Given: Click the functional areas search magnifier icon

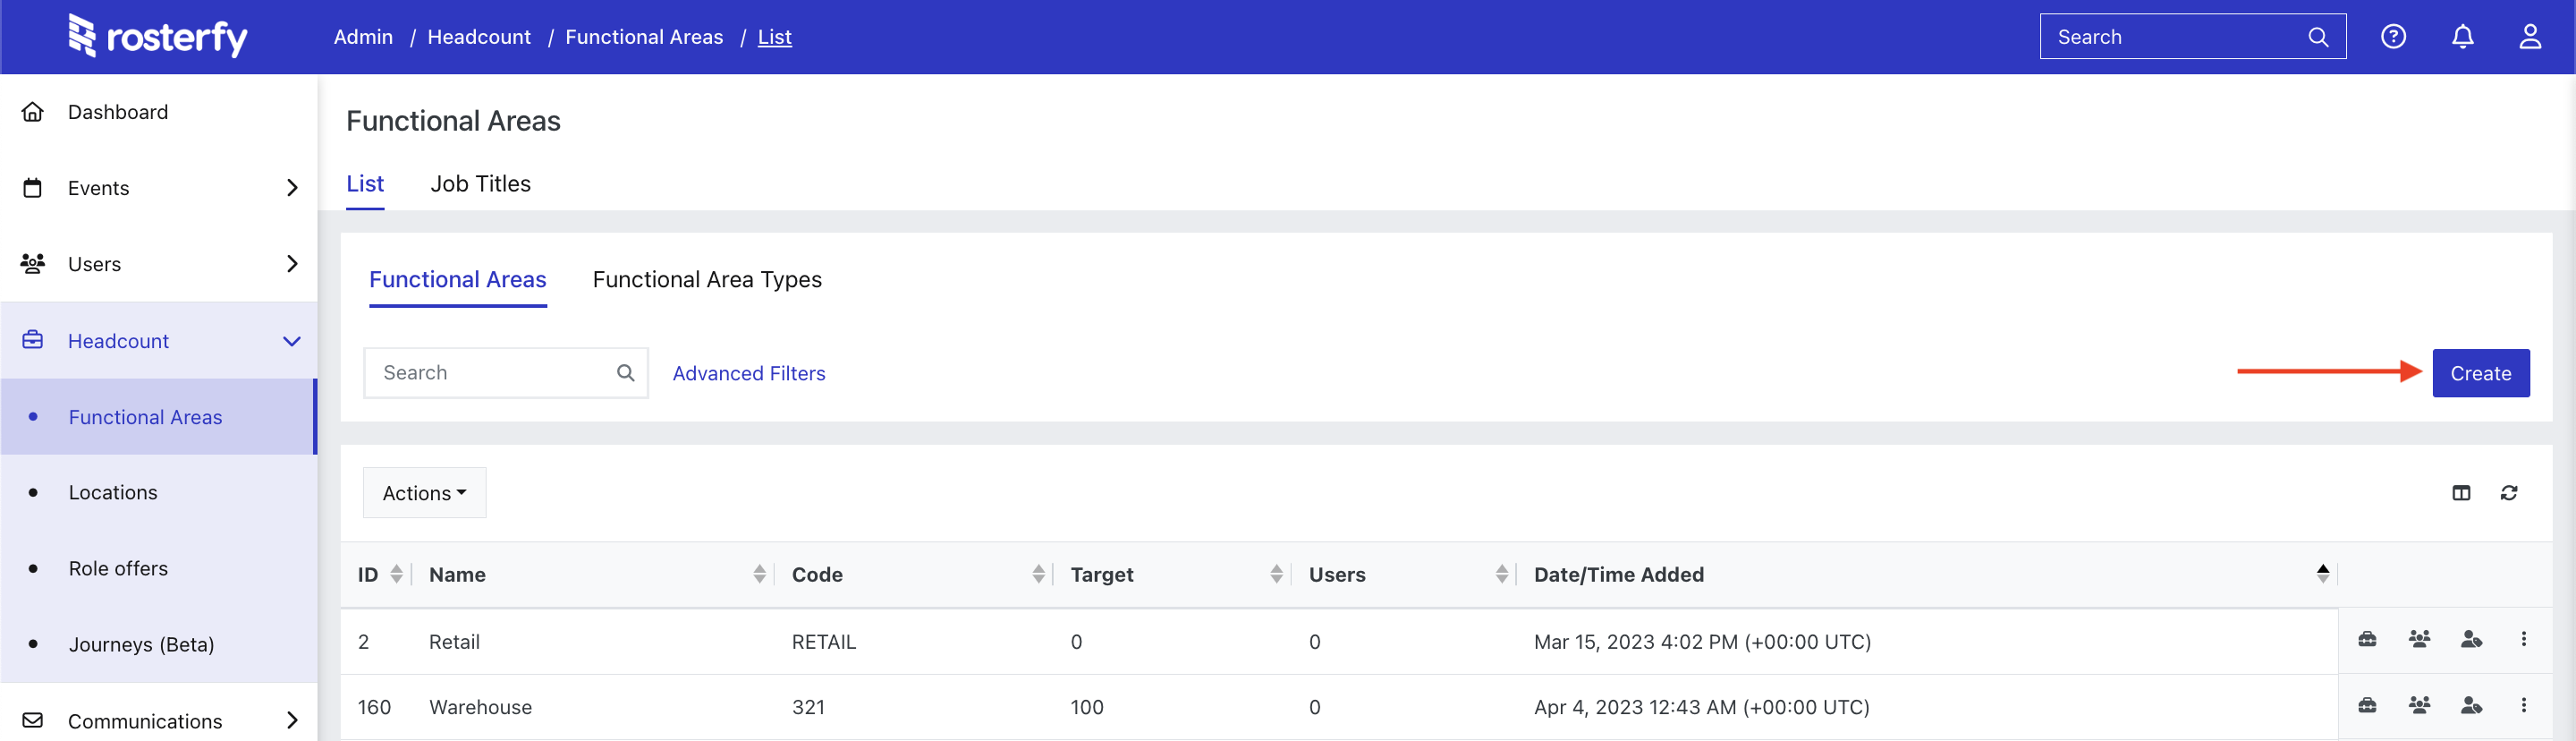Looking at the screenshot, I should pyautogui.click(x=626, y=373).
